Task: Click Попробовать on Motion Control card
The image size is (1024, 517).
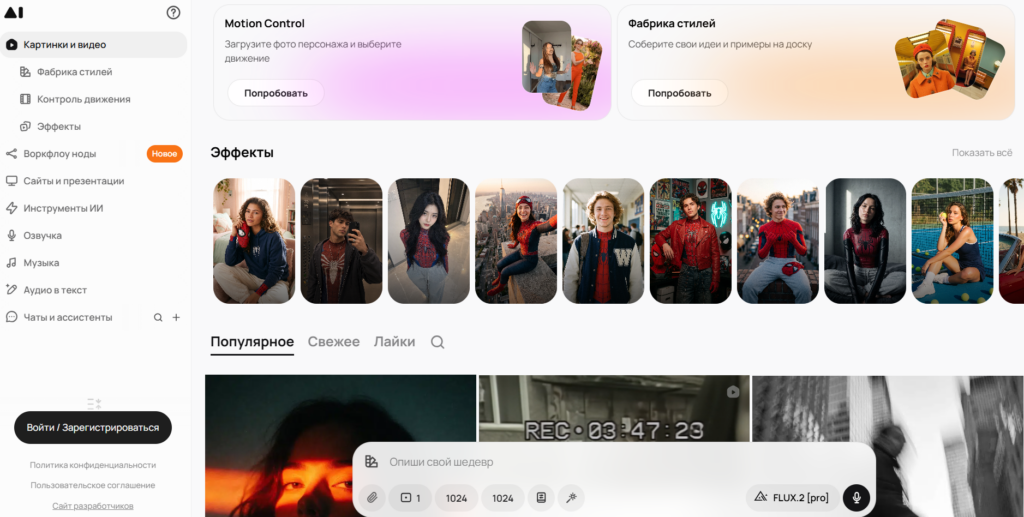Action: [276, 93]
